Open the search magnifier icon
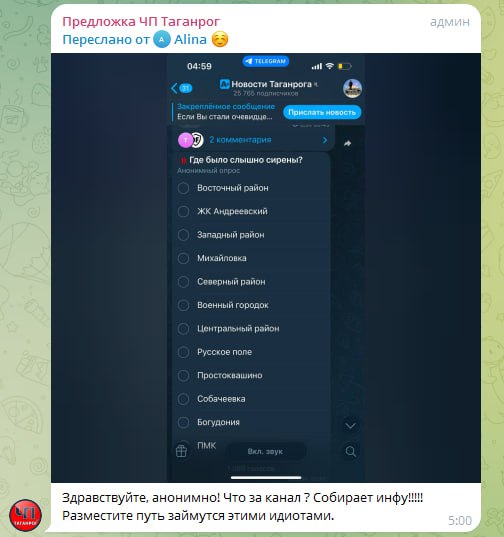This screenshot has height=537, width=504. click(x=350, y=451)
